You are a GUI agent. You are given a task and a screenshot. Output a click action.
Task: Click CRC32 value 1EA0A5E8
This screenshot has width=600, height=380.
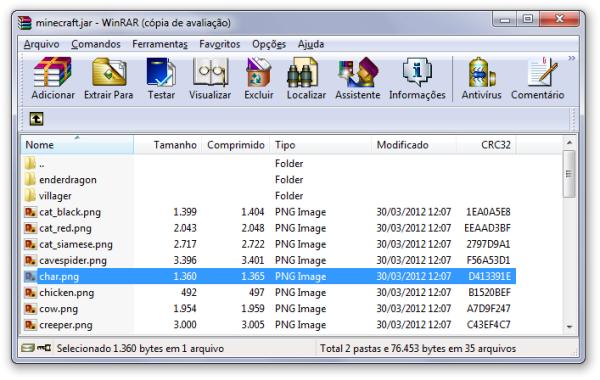[488, 212]
